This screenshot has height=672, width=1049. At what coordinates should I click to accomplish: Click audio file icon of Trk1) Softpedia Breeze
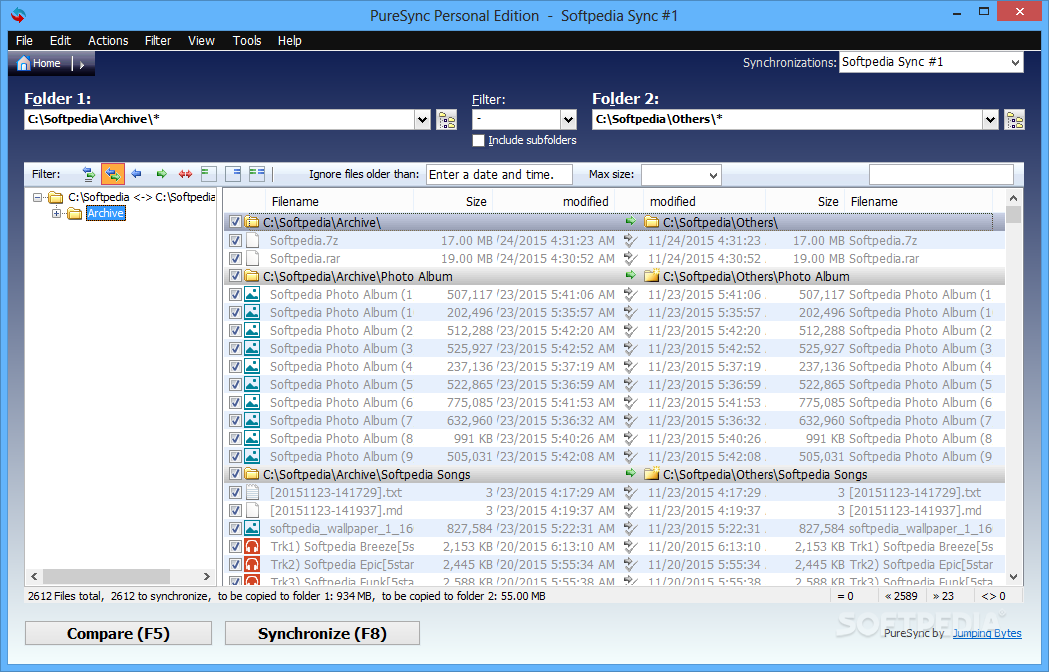coord(252,546)
